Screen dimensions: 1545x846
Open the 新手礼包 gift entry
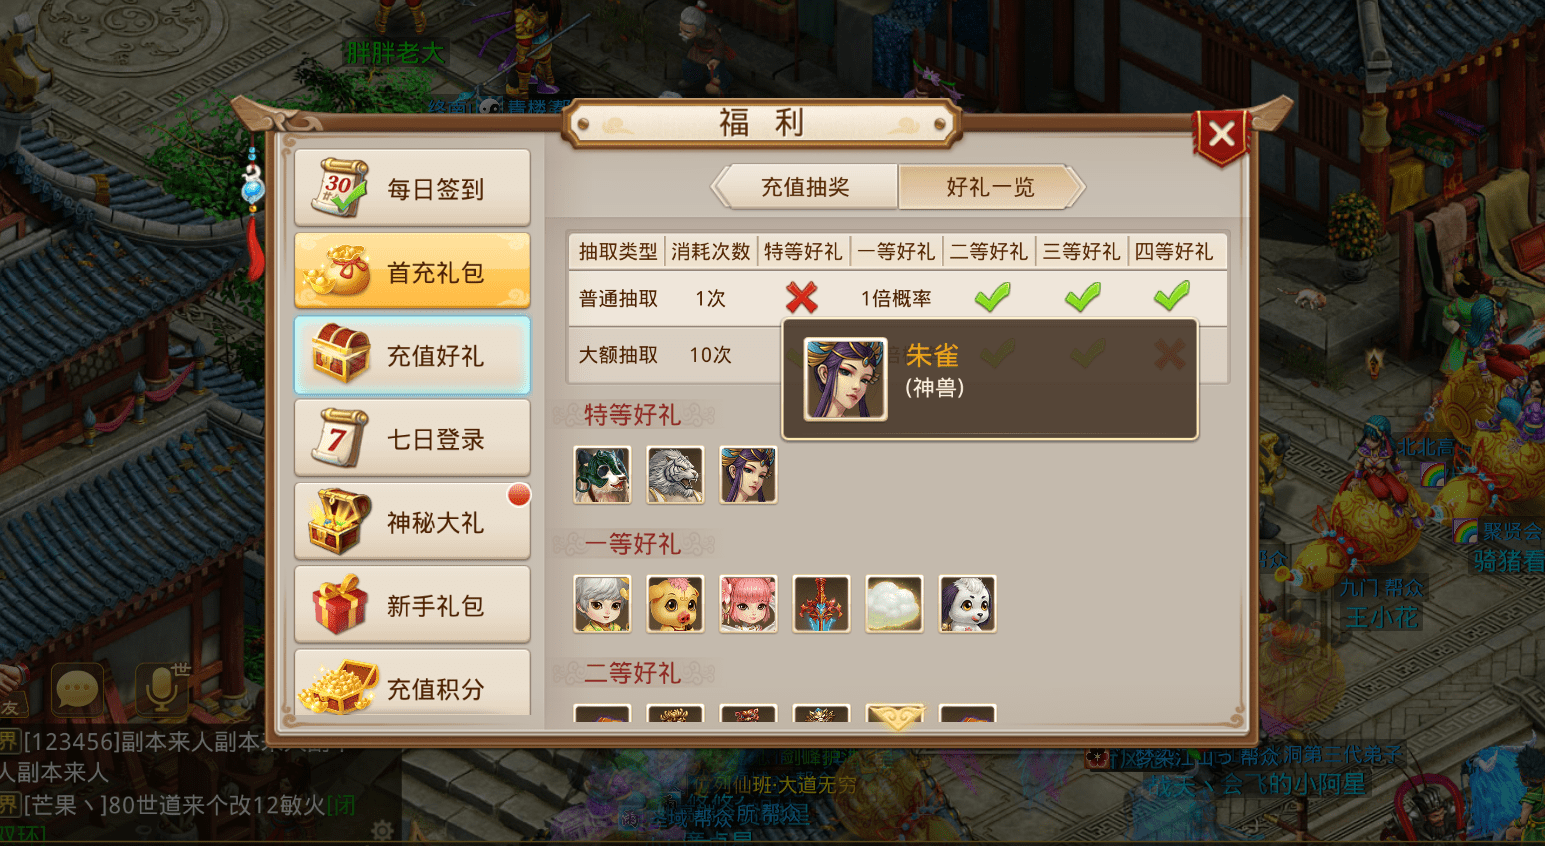[x=412, y=604]
